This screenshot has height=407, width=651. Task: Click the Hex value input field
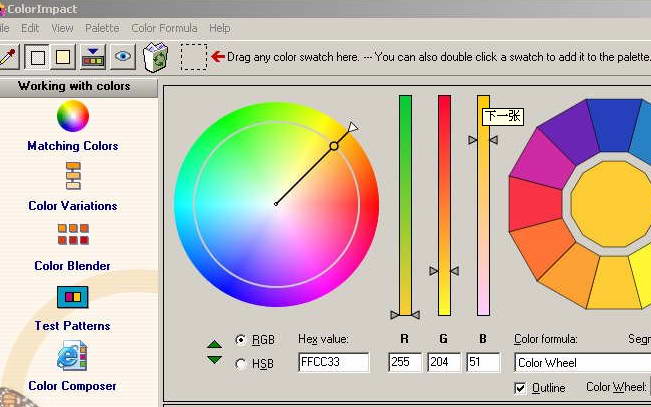click(333, 362)
